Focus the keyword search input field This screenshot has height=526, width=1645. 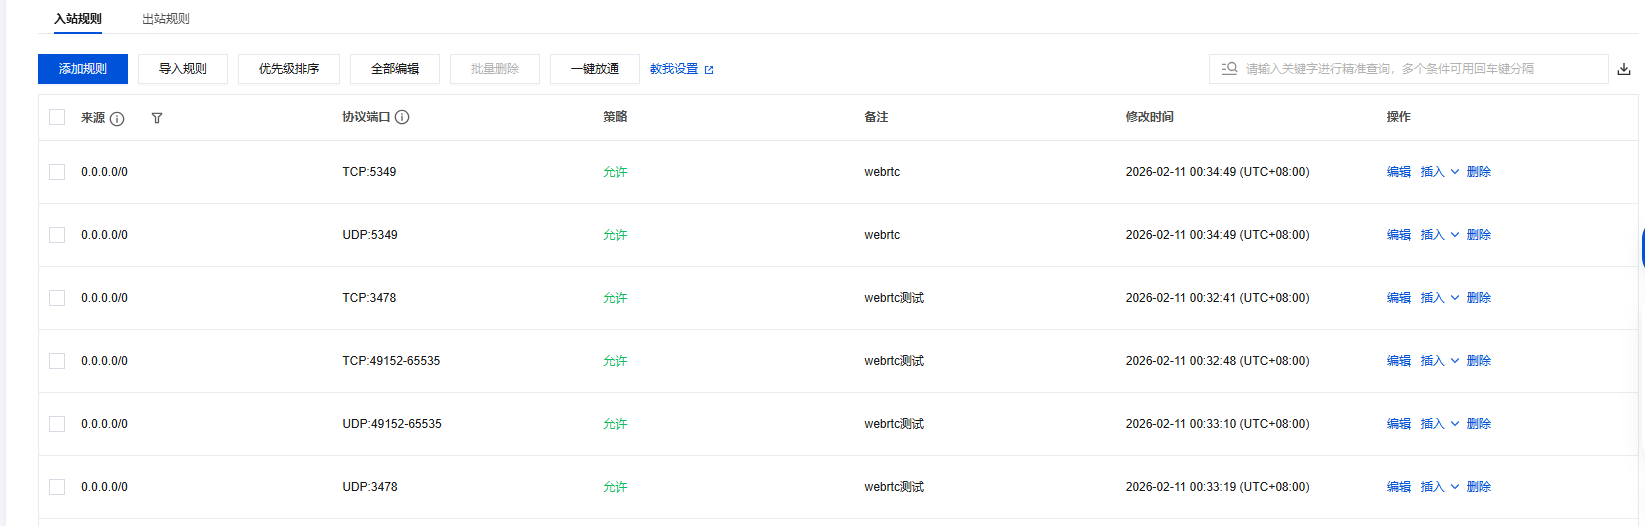click(x=1420, y=69)
